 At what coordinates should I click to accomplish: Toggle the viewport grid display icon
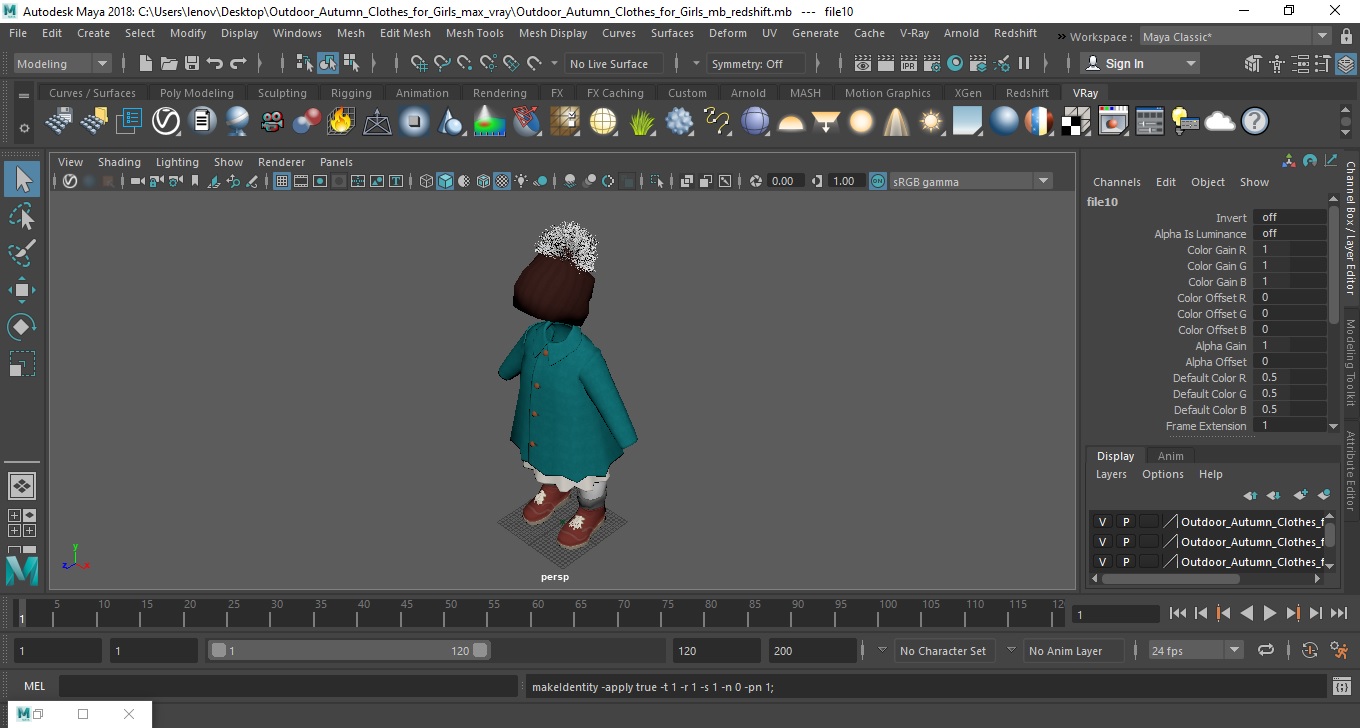[x=282, y=181]
